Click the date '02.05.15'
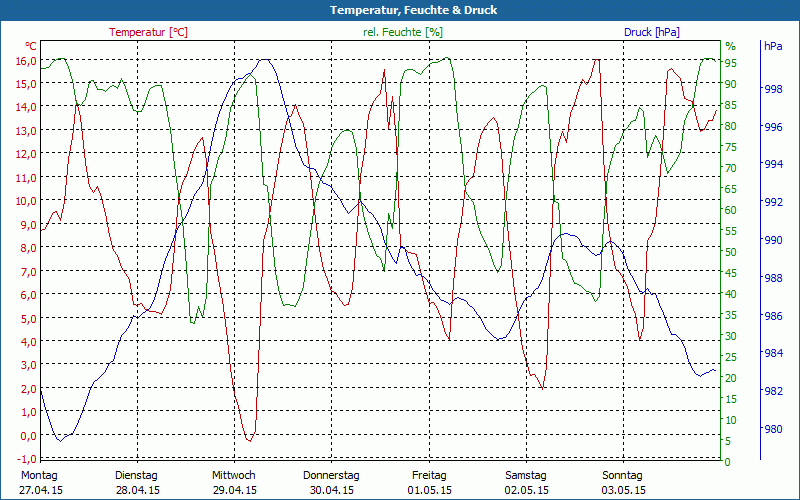 click(x=527, y=490)
